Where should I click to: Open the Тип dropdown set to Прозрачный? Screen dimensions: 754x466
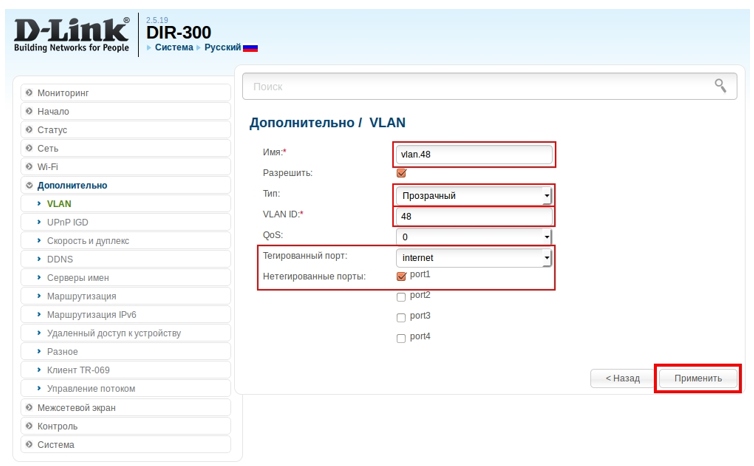474,196
